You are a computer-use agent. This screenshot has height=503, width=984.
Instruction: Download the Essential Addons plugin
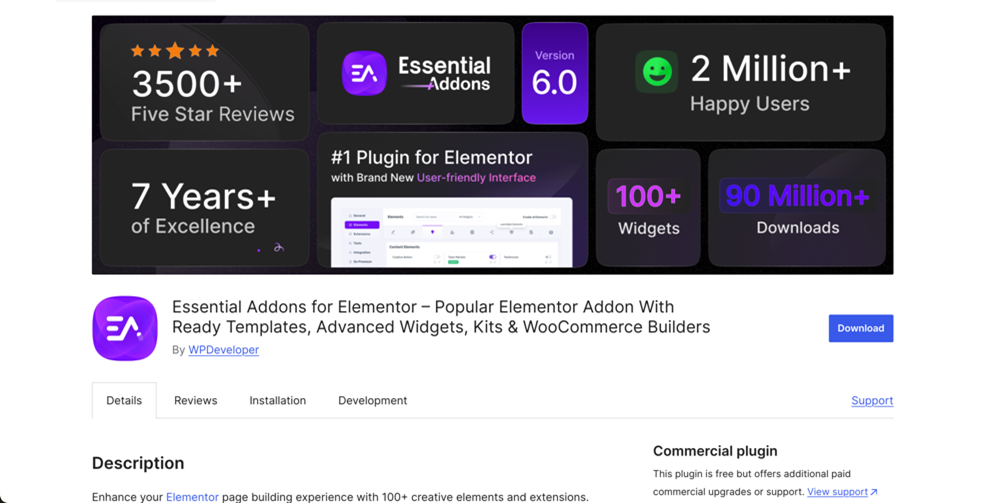pos(860,328)
